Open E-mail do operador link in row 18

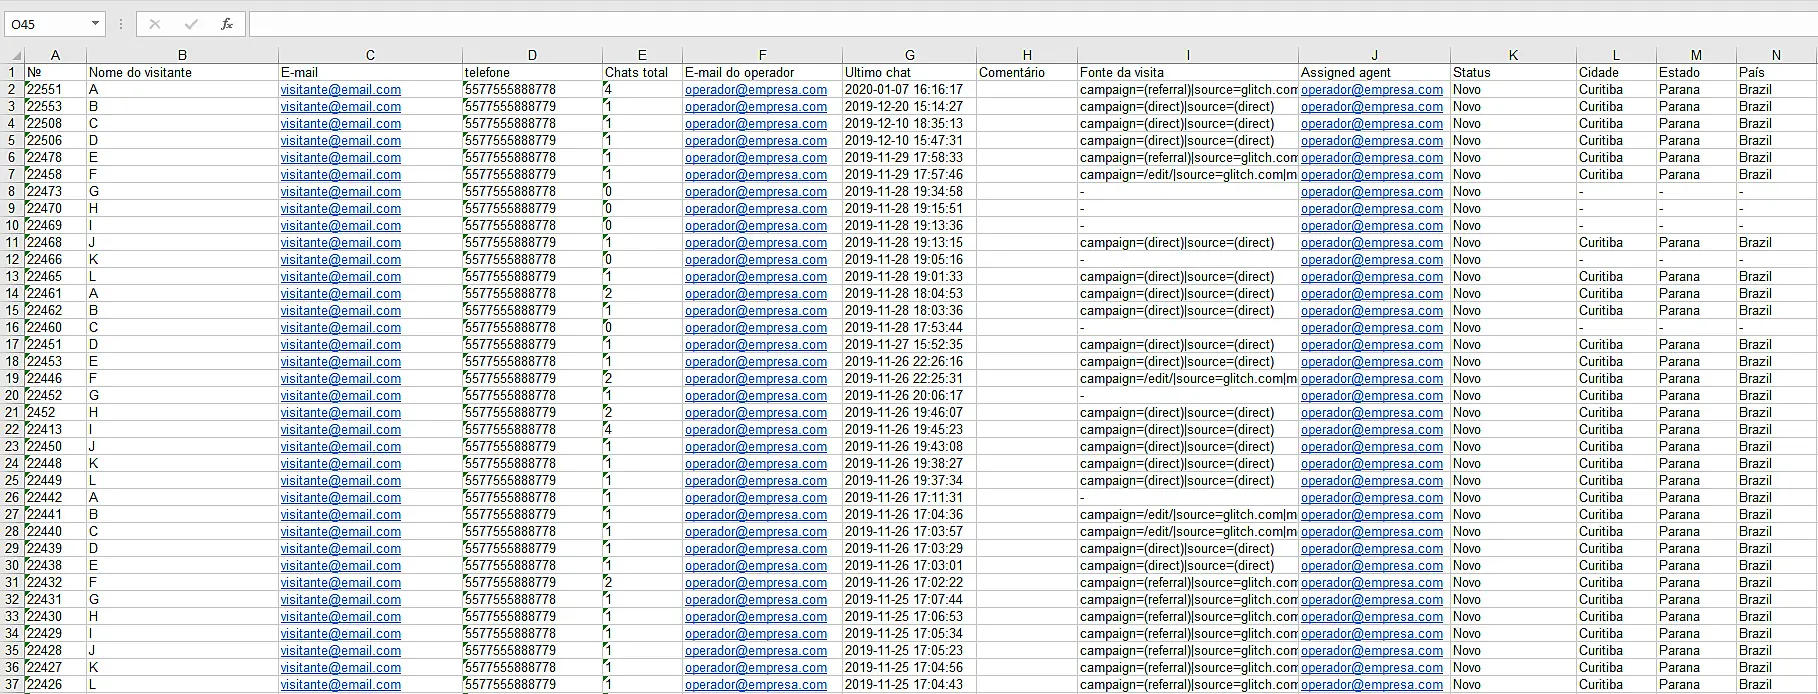click(755, 362)
